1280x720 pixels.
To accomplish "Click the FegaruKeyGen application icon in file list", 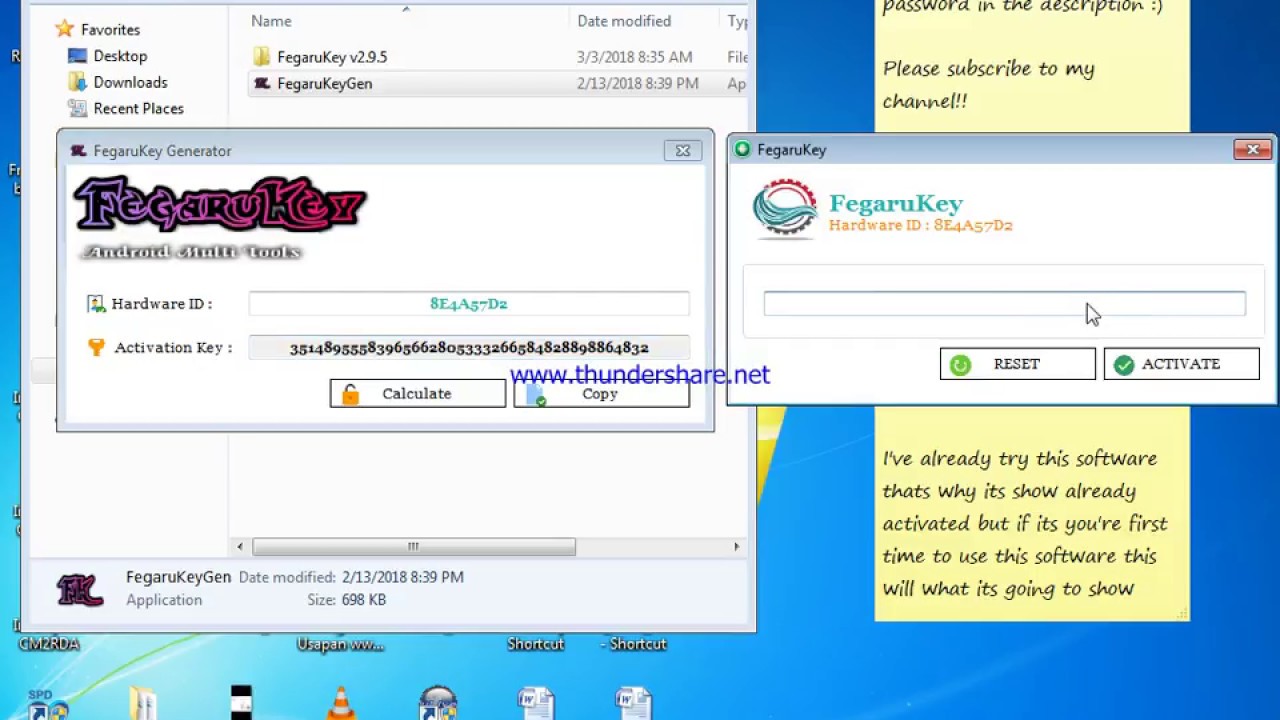I will (262, 84).
